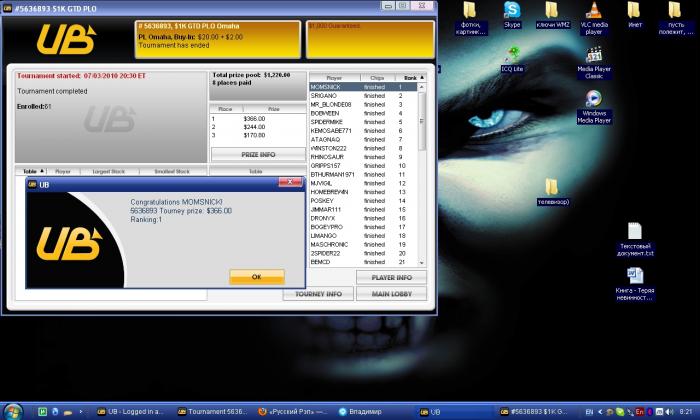Open the 'ключи WMZ' desktop folder
The image size is (700, 420).
[553, 15]
